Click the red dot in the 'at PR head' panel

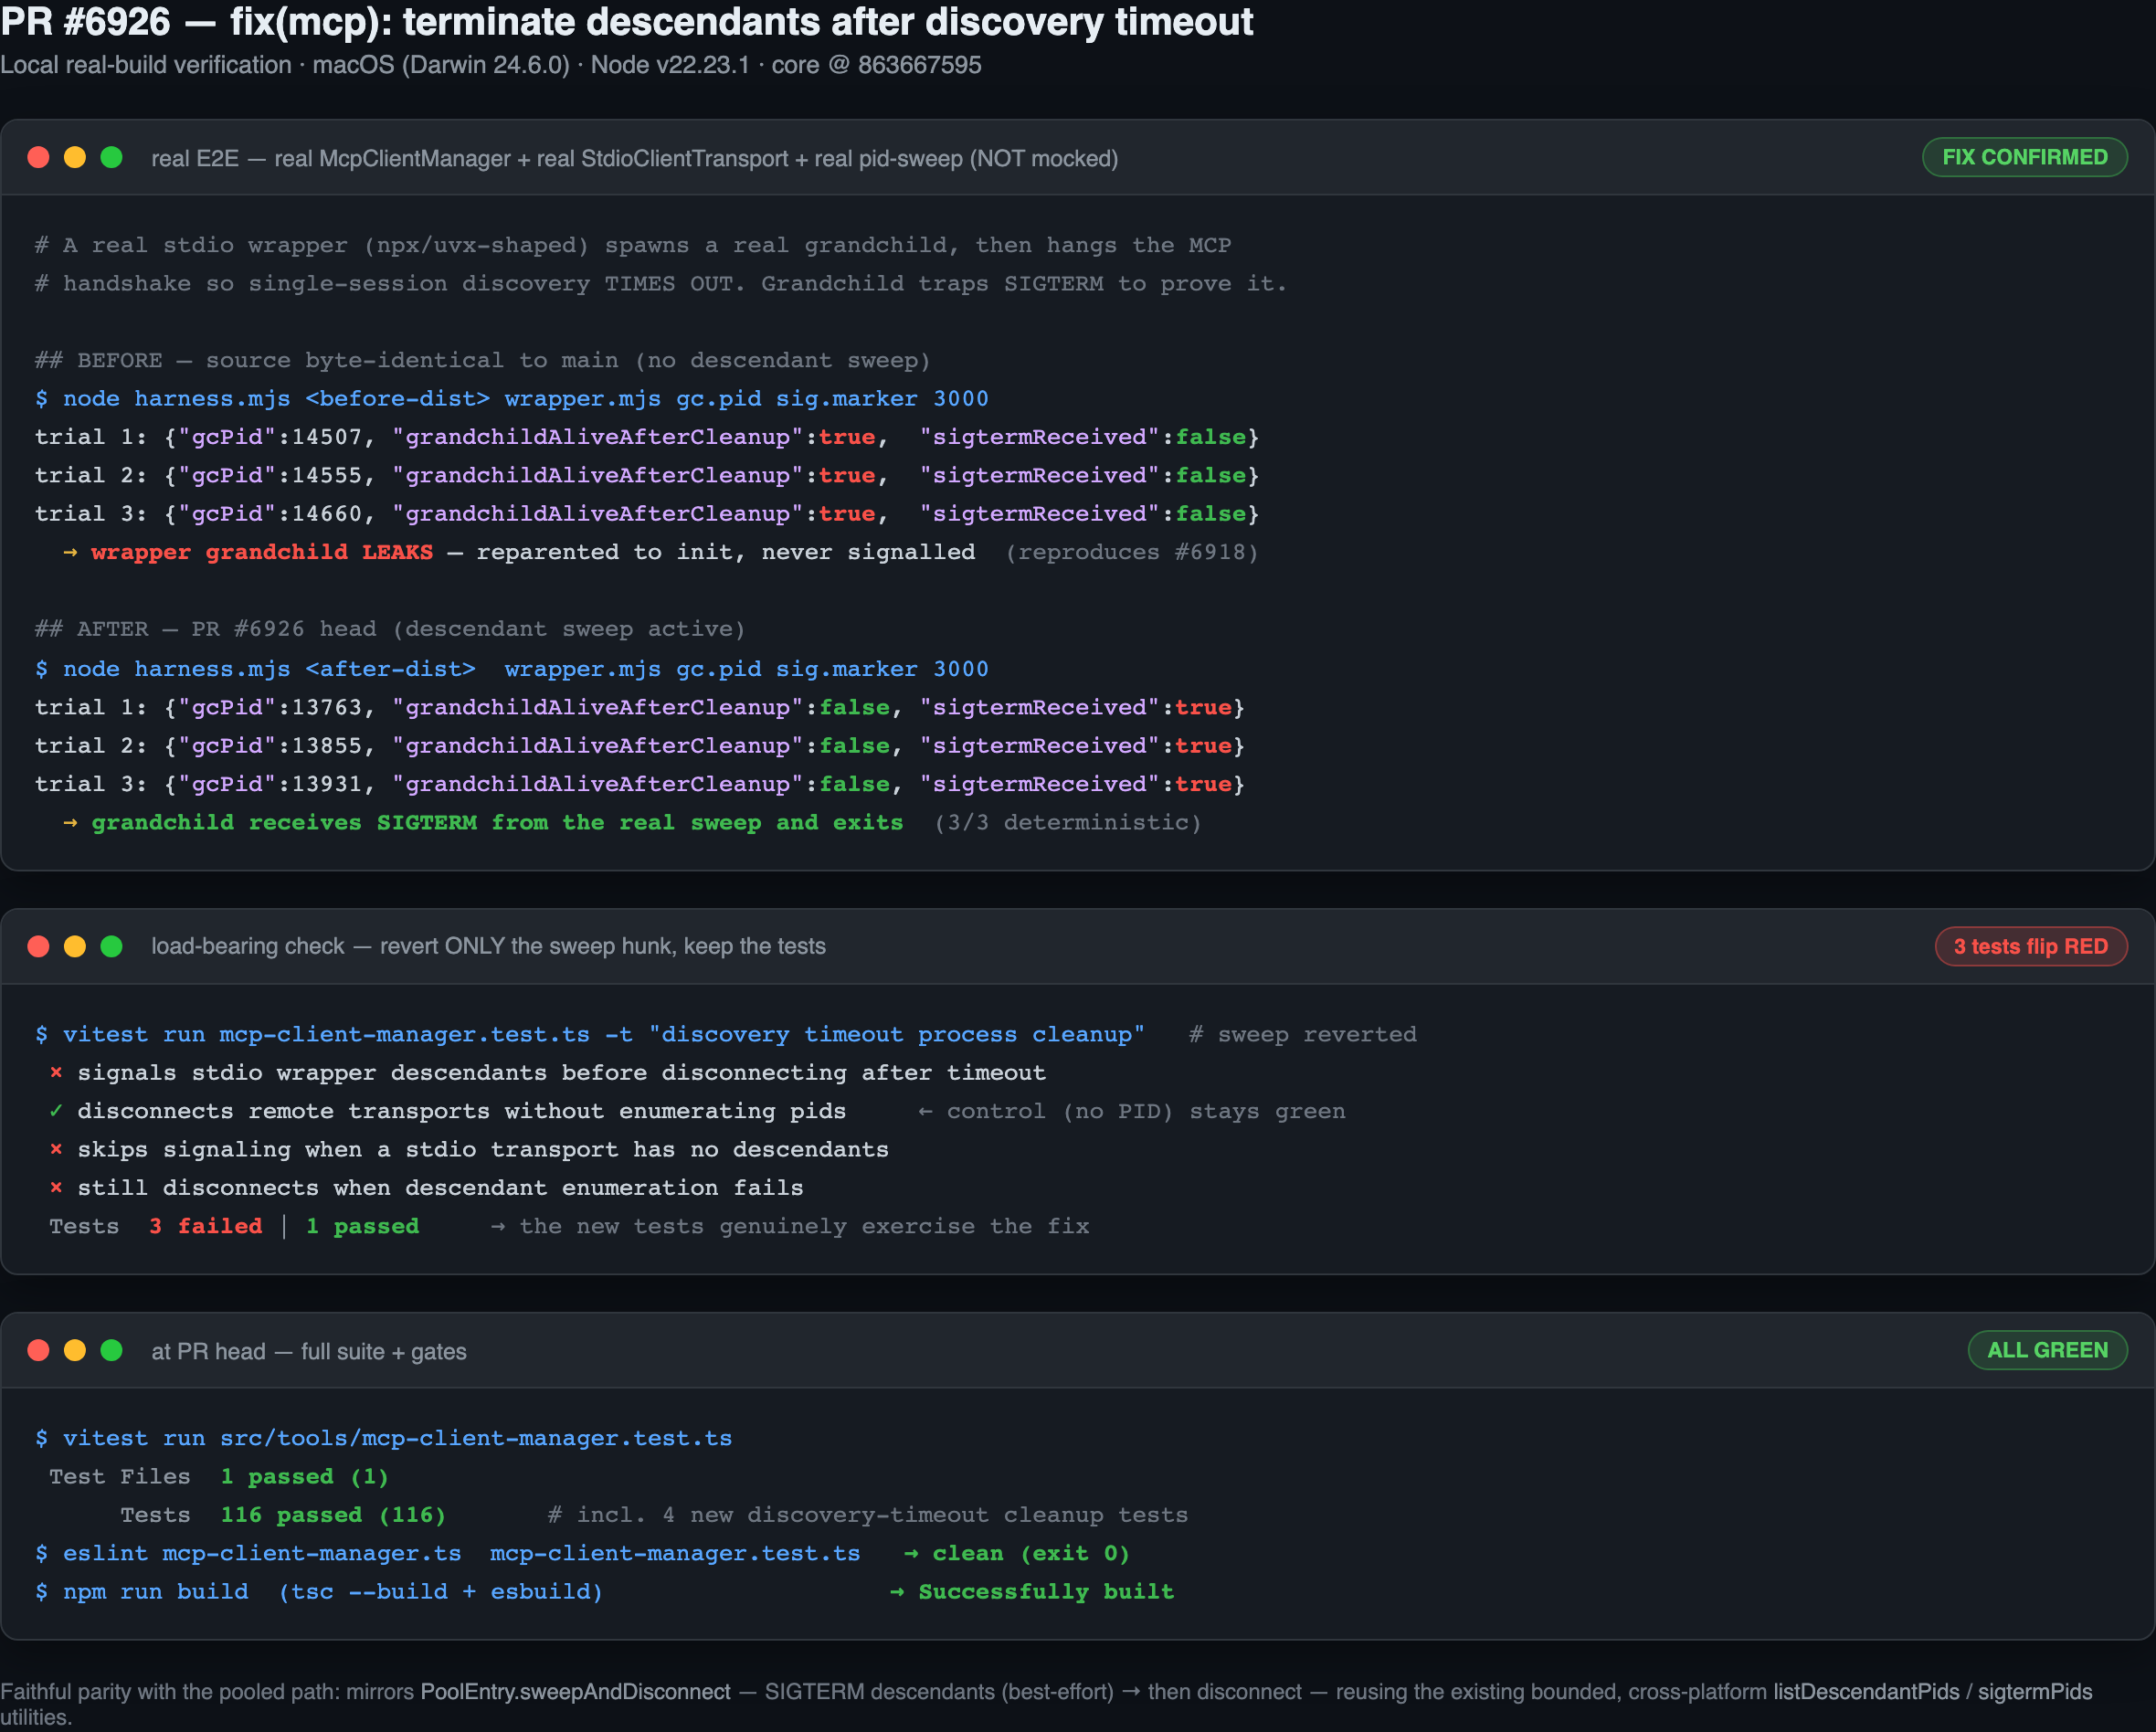(x=38, y=1350)
